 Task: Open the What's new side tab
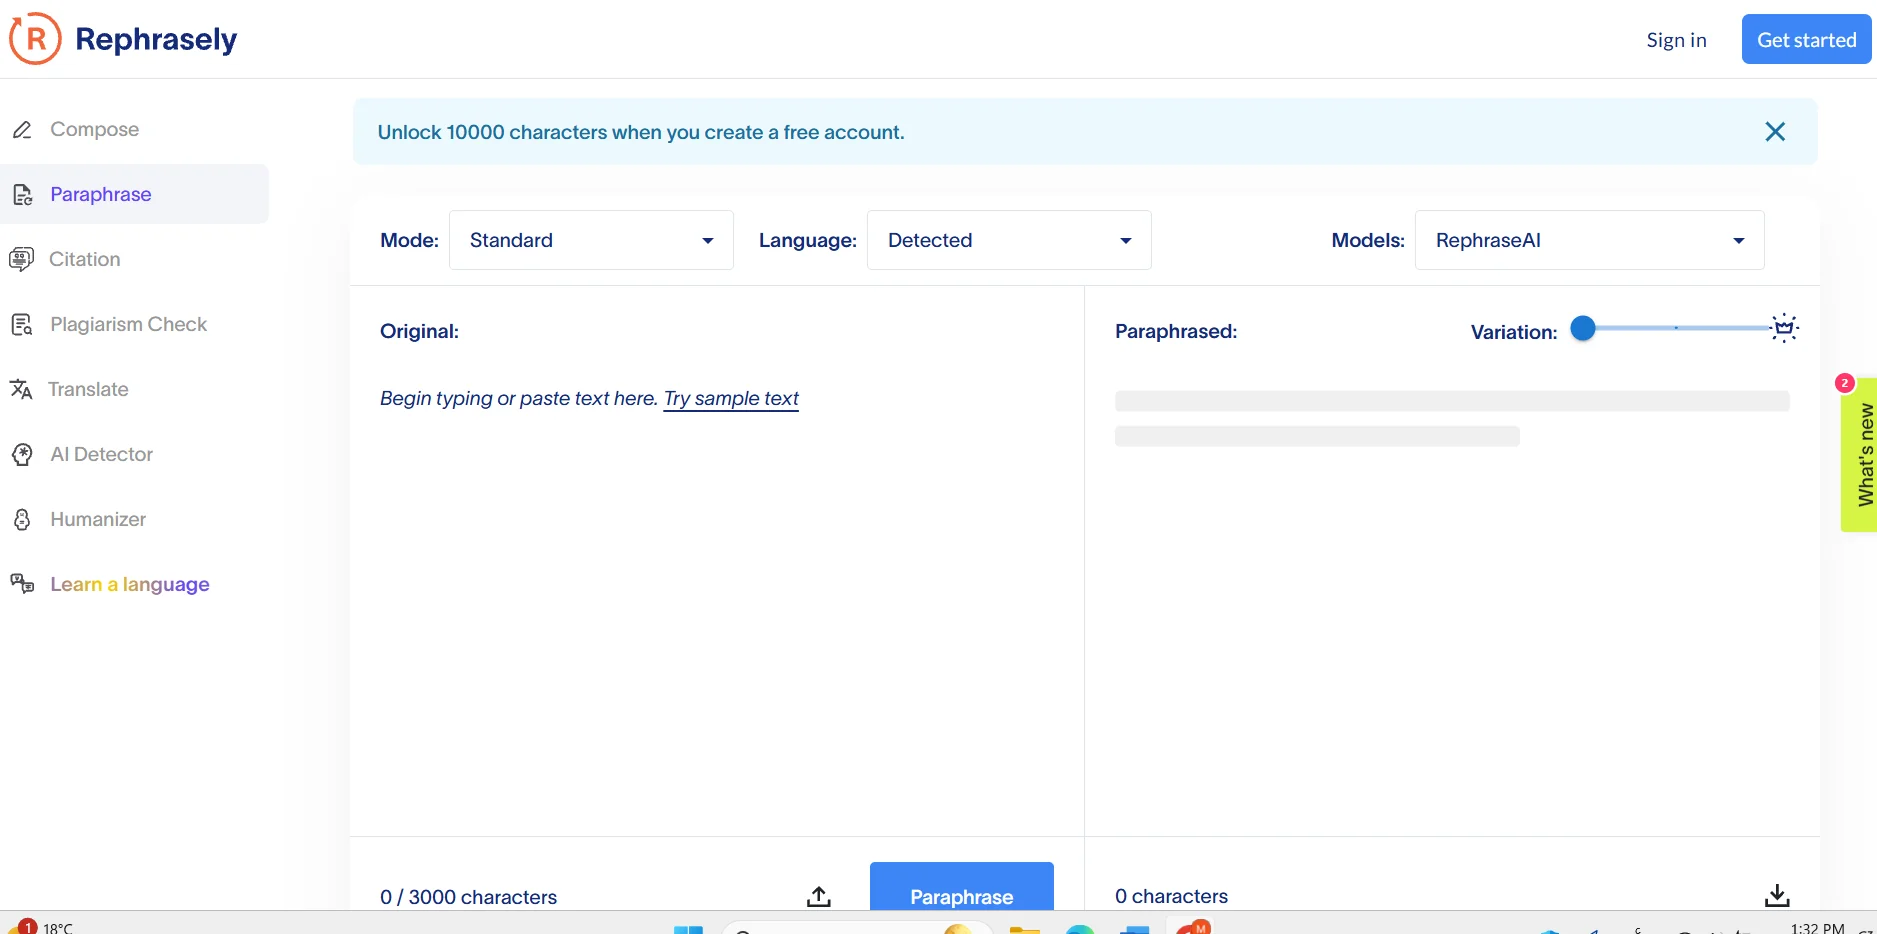tap(1862, 455)
